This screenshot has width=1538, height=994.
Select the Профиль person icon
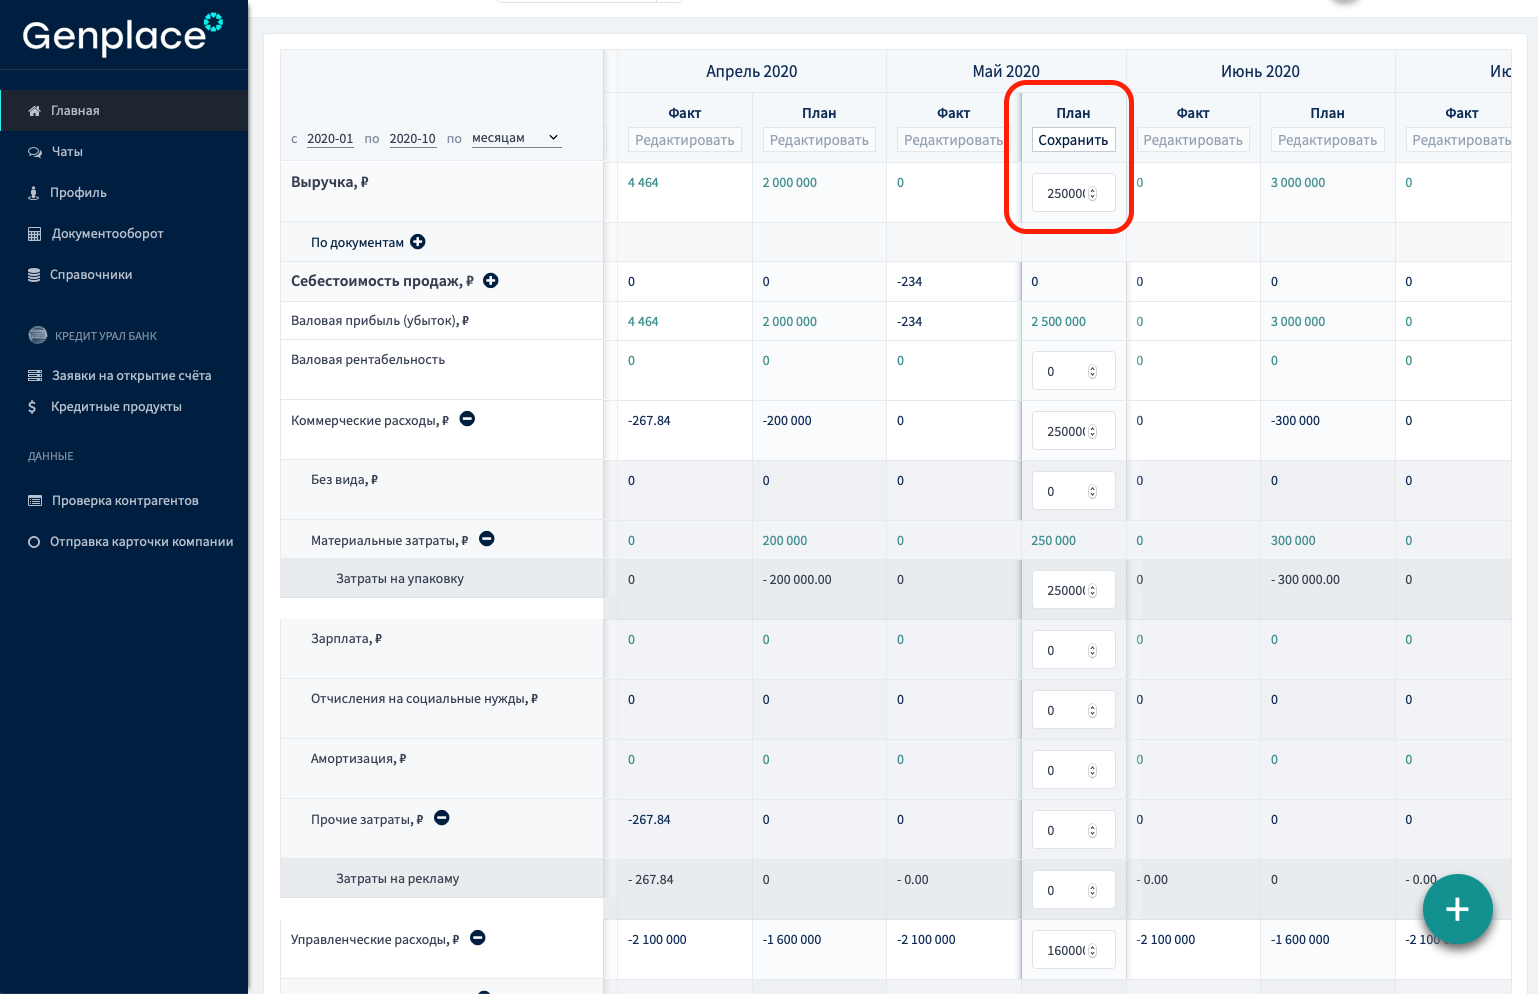(x=33, y=193)
